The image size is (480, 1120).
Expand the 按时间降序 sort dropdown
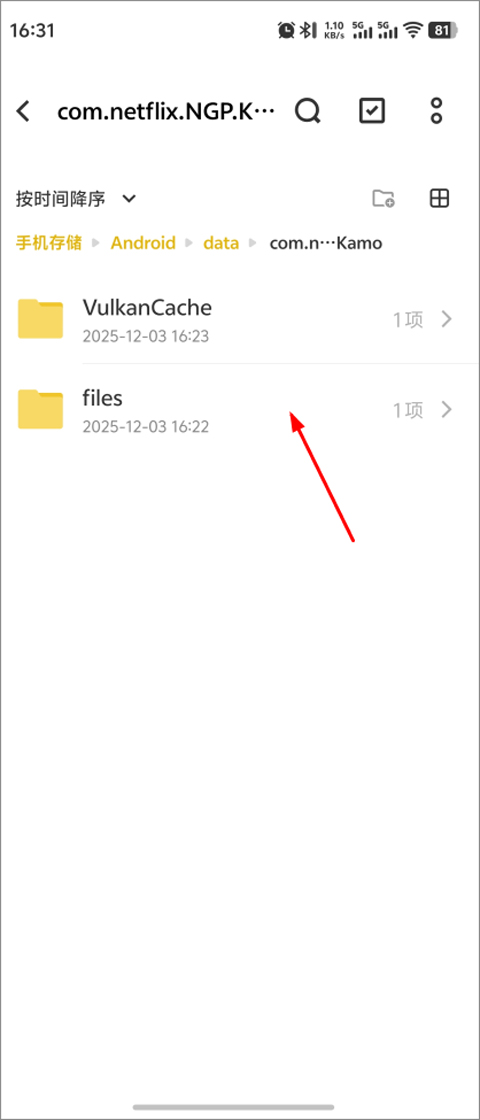tap(76, 199)
